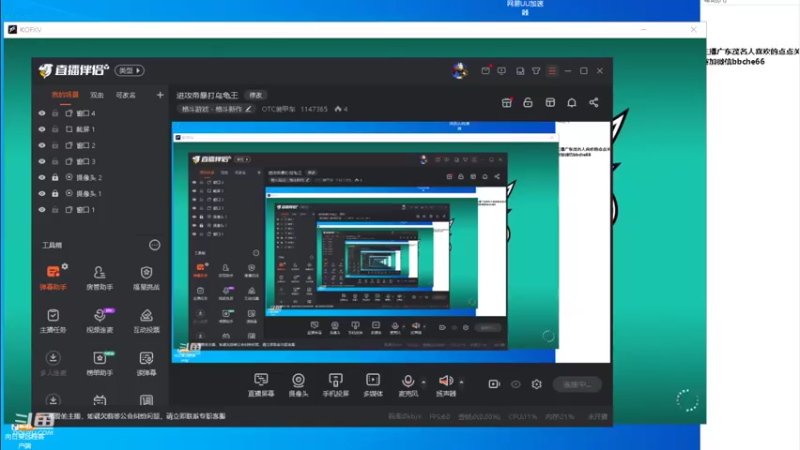Click the share icon above preview
Viewport: 800px width, 450px height.
point(593,103)
